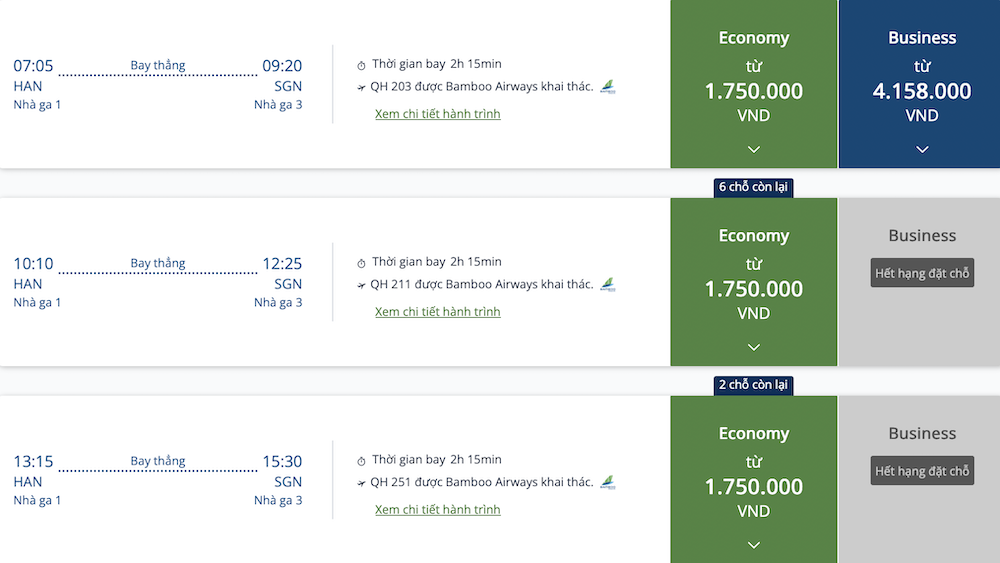This screenshot has width=1000, height=563.
Task: Open itinerary details link for QH 211
Action: [438, 312]
